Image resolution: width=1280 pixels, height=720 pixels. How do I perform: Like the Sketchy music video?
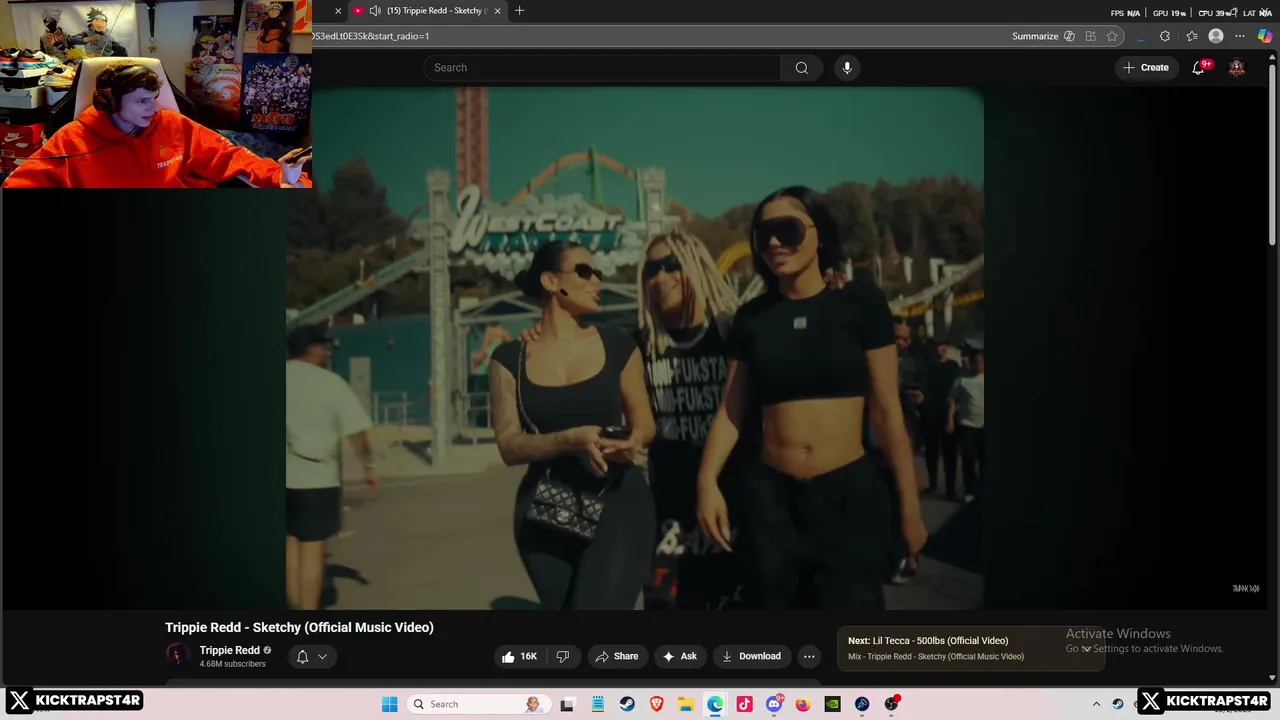point(519,656)
